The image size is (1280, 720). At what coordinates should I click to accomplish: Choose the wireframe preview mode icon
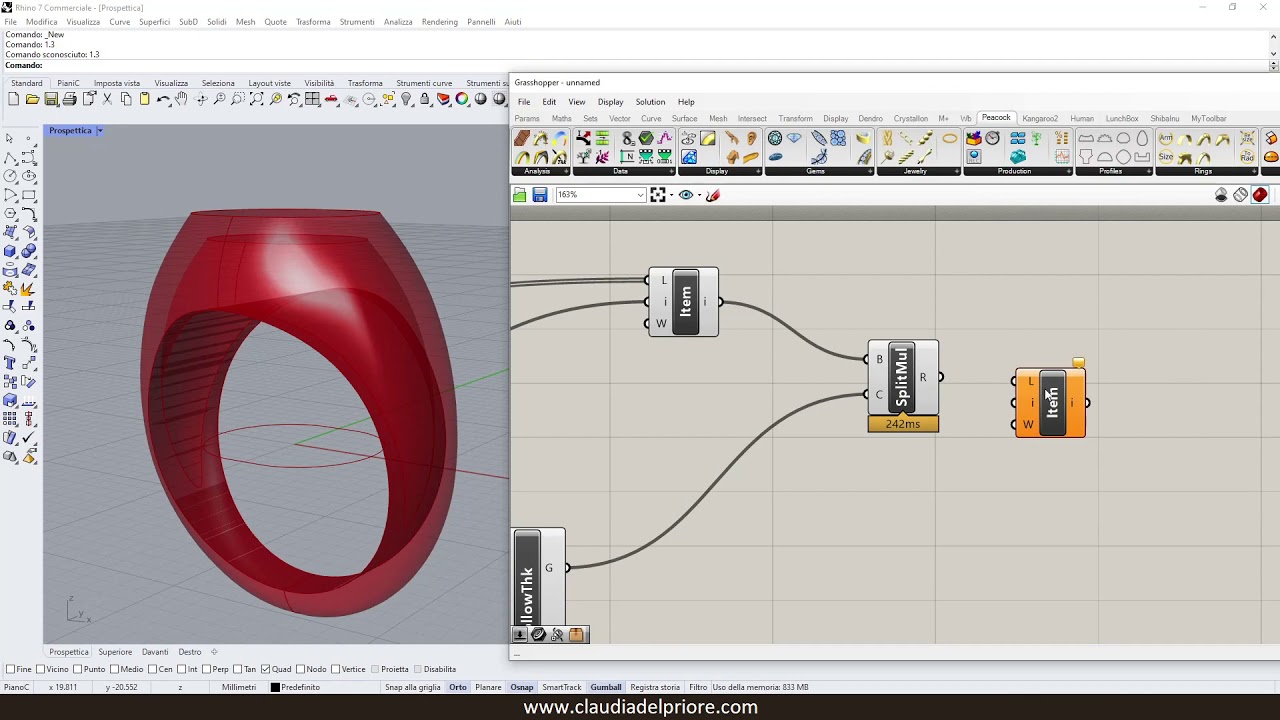point(1241,195)
